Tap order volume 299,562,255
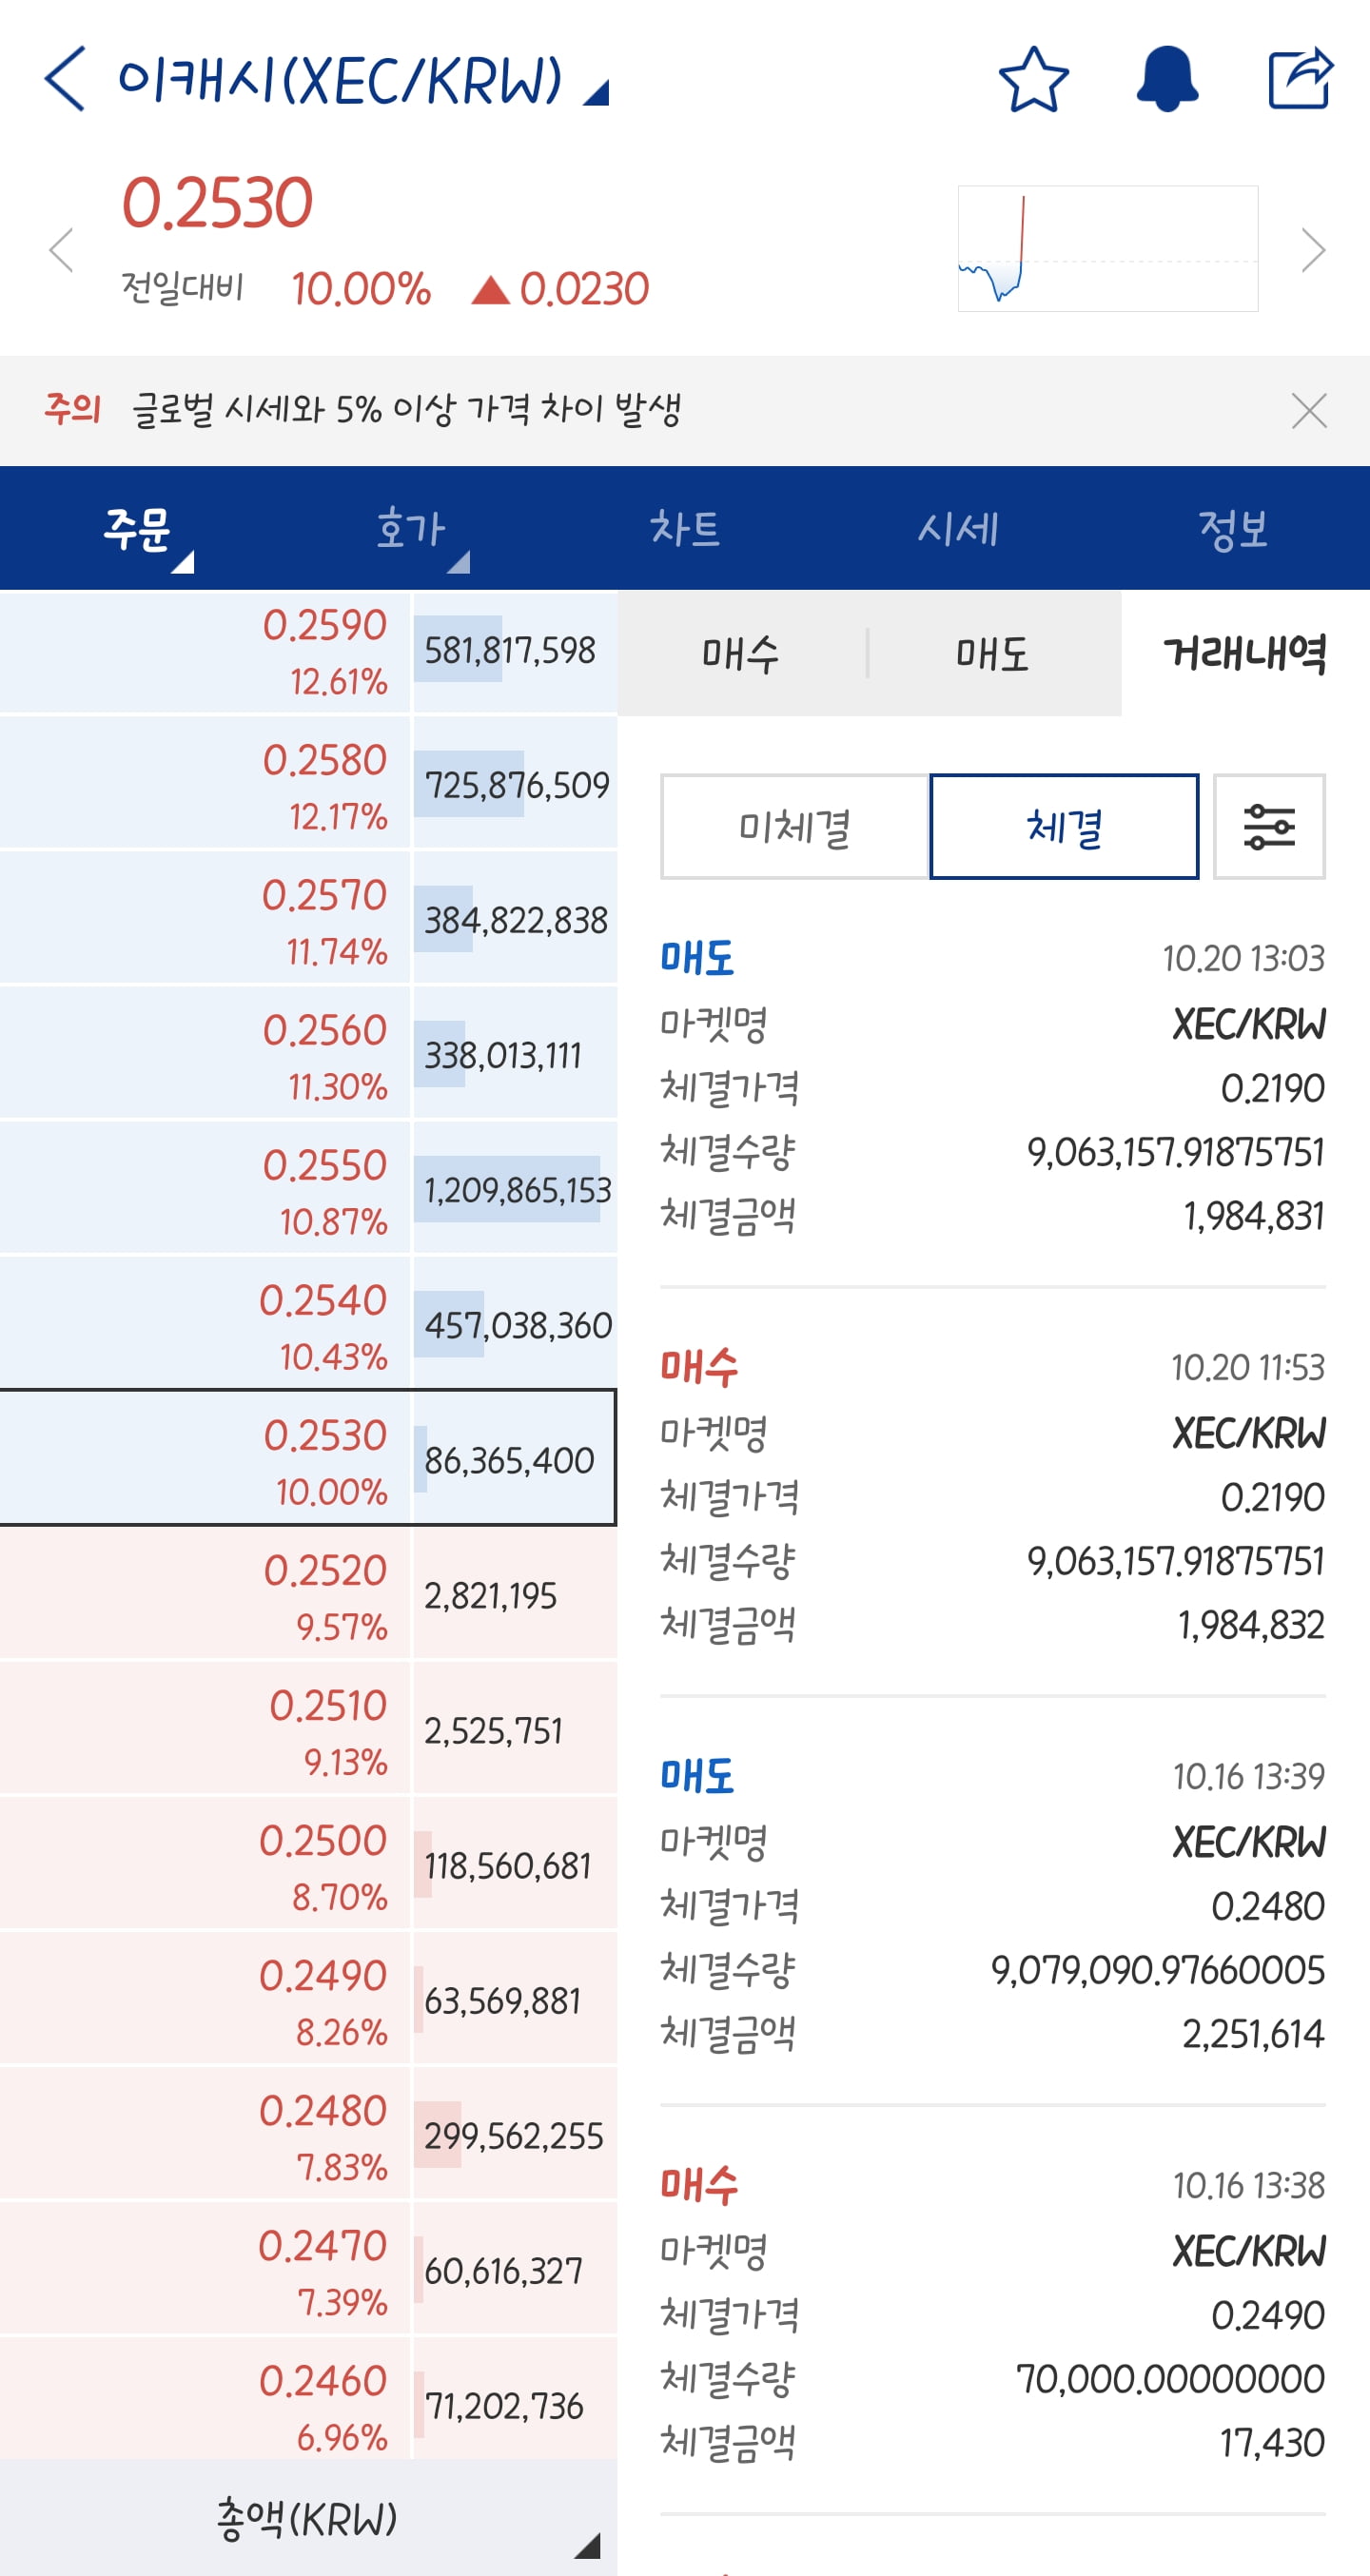 pos(514,2136)
